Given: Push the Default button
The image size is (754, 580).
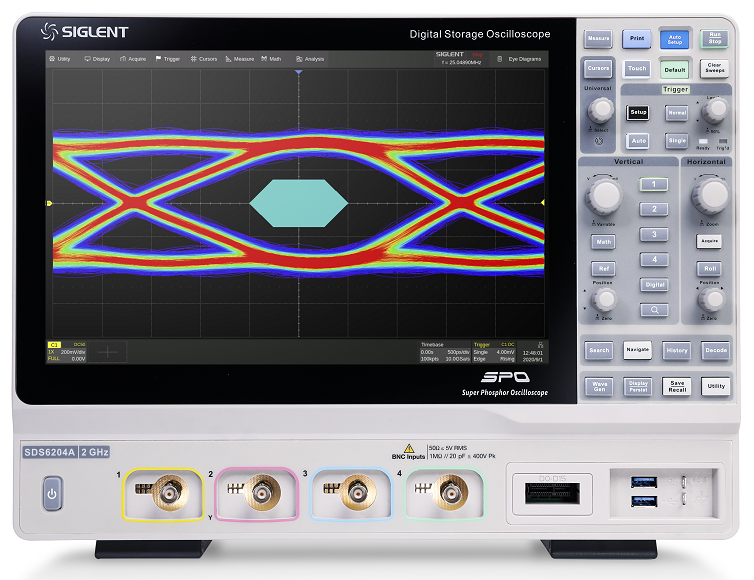Looking at the screenshot, I should pyautogui.click(x=674, y=70).
